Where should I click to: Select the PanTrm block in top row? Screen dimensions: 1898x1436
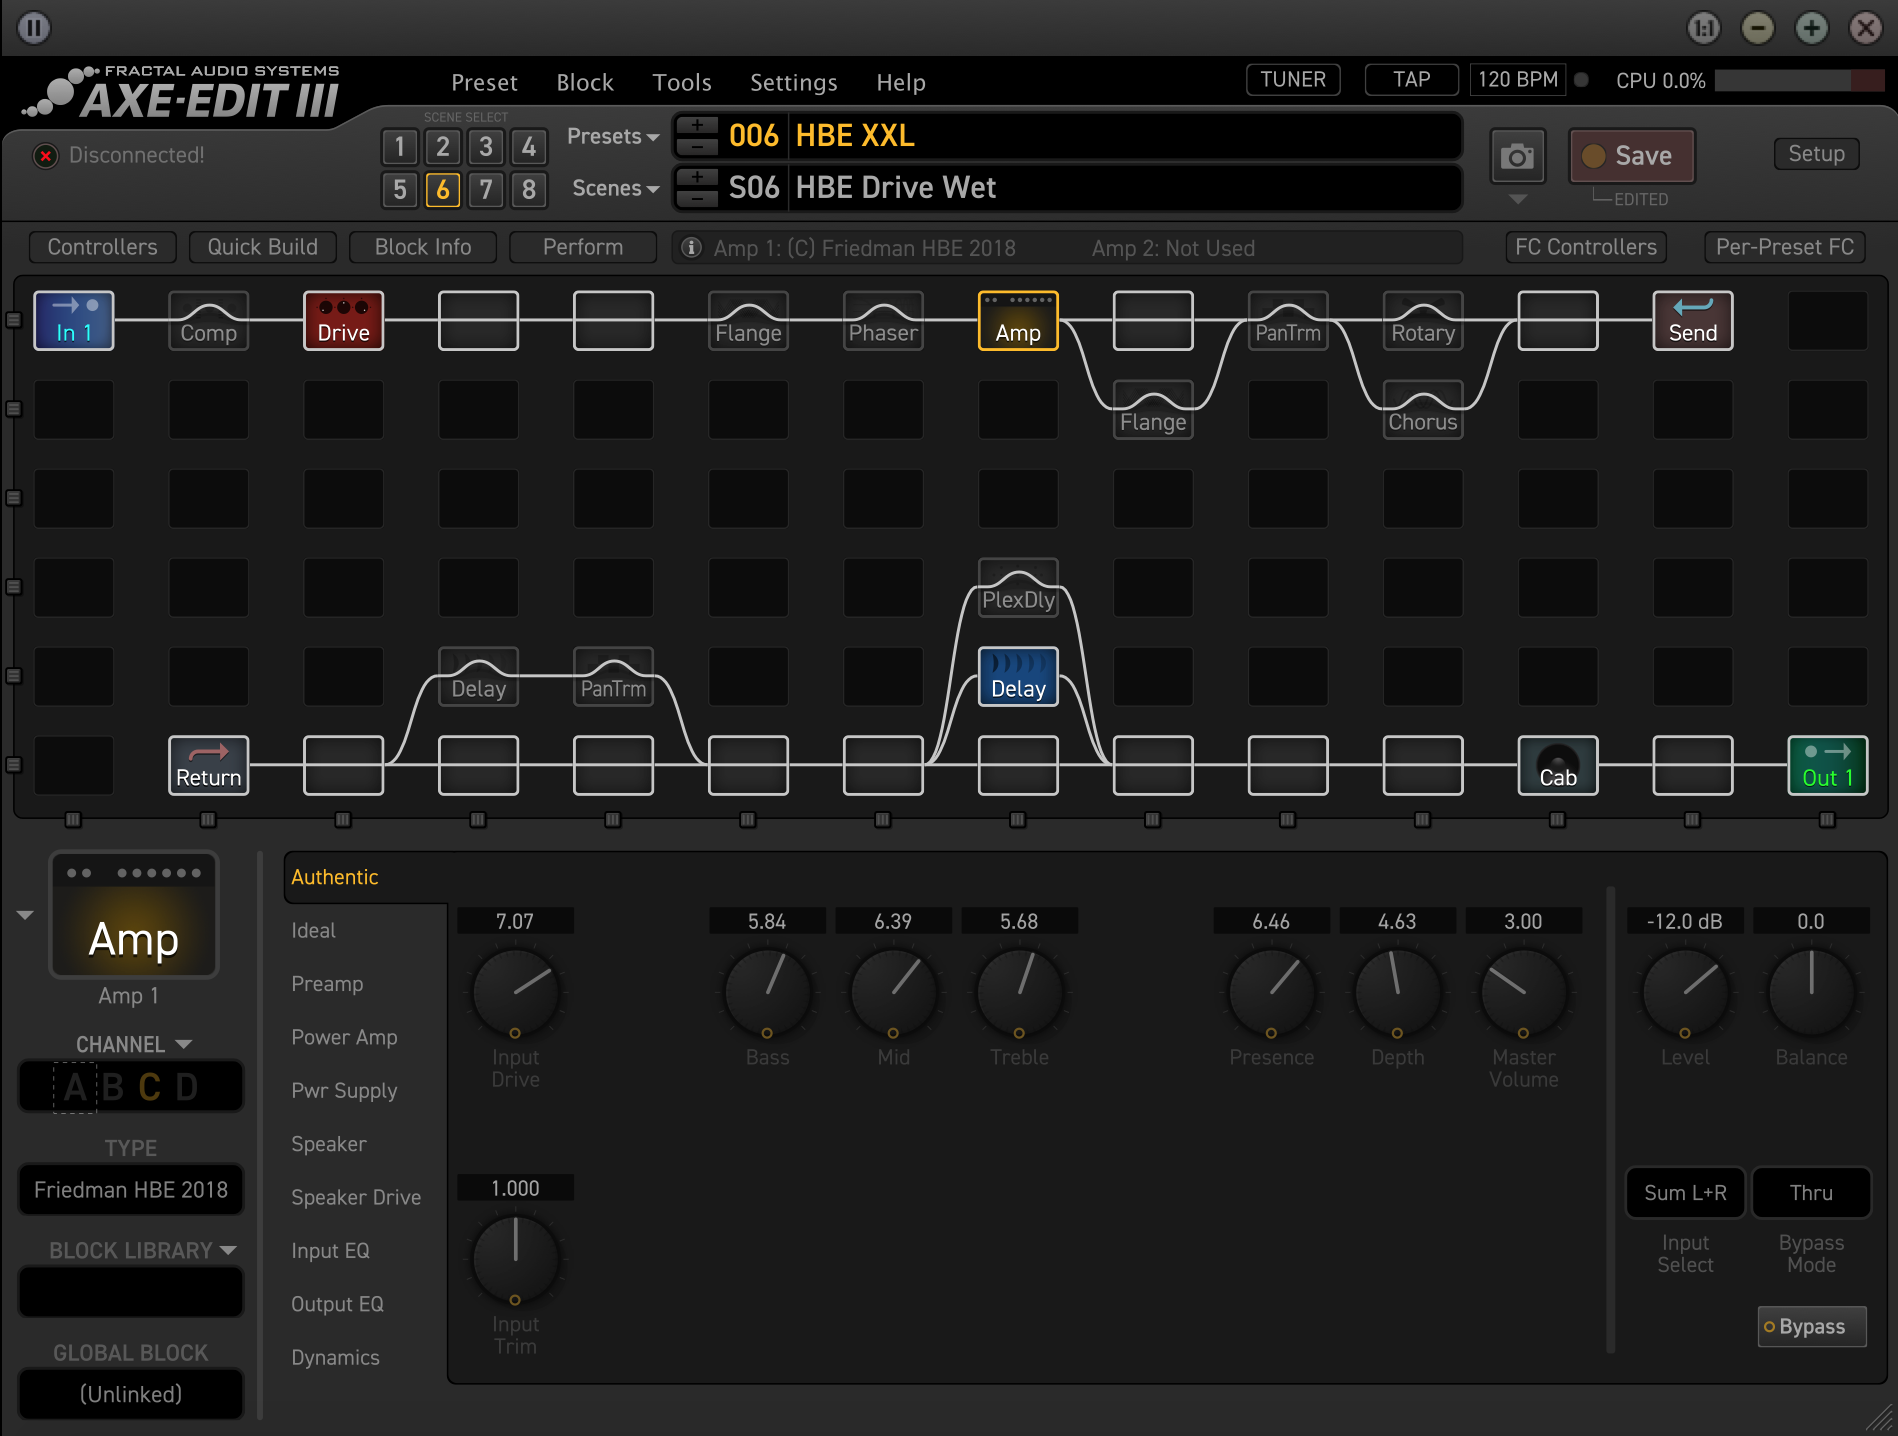pos(1288,321)
